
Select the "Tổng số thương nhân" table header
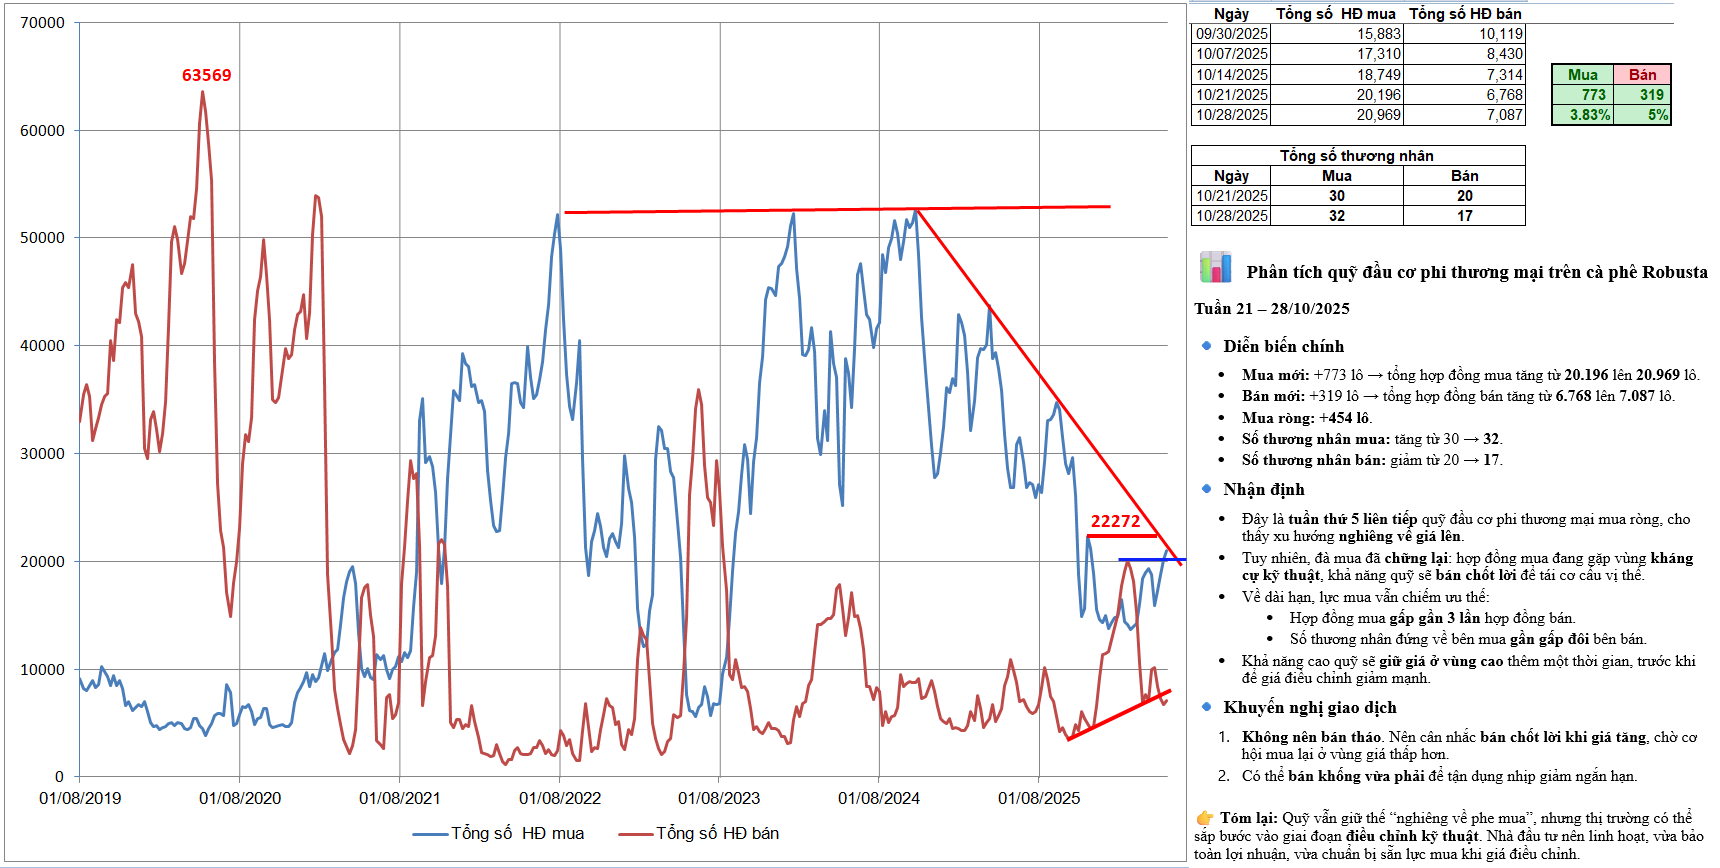coord(1356,156)
